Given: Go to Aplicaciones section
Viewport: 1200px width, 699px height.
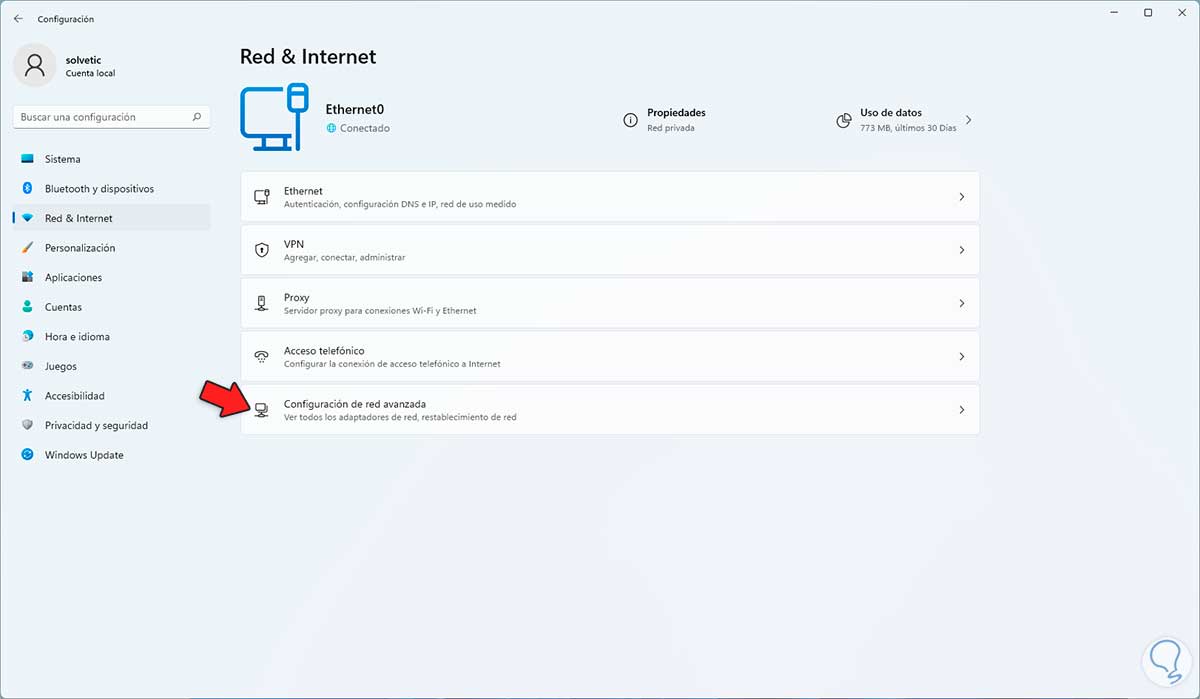Looking at the screenshot, I should [112, 277].
